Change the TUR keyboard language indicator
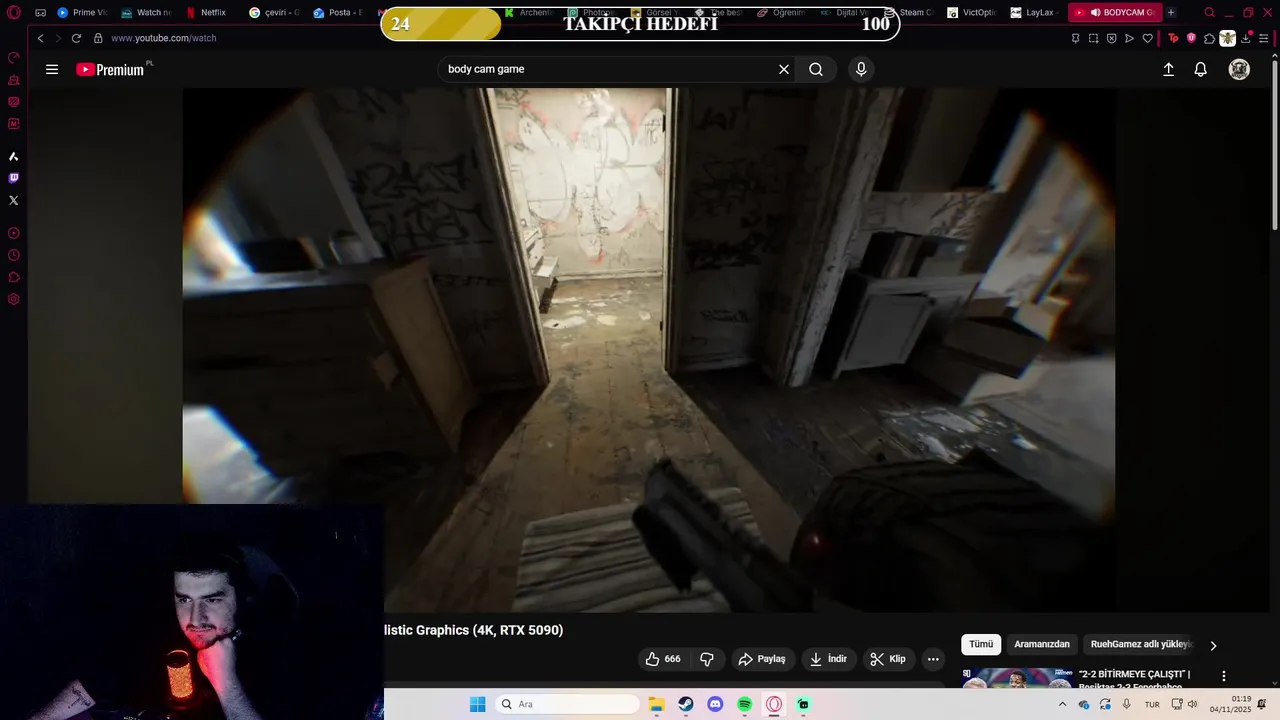 point(1152,704)
